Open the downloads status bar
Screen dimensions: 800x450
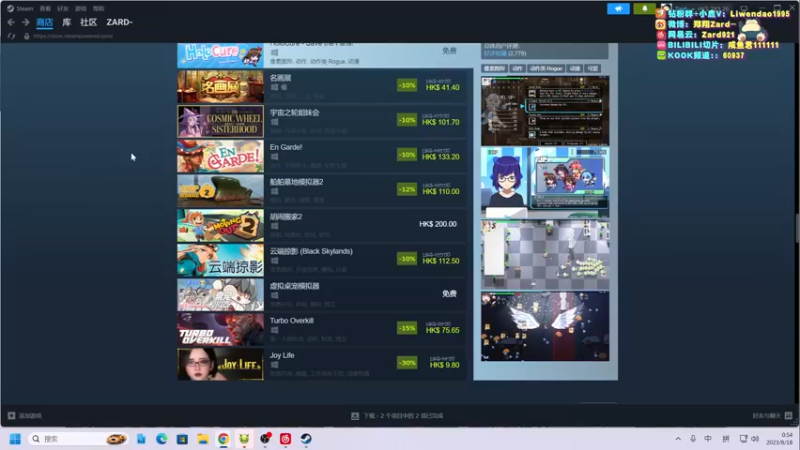397,416
